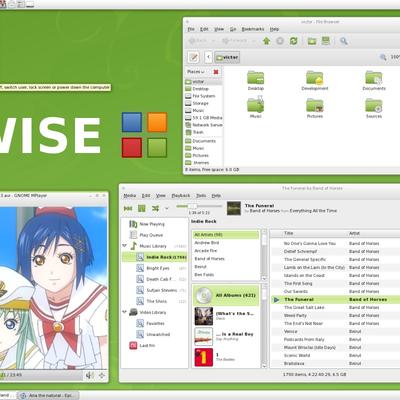Collapse the Video Library tree
400x400 pixels.
124,312
